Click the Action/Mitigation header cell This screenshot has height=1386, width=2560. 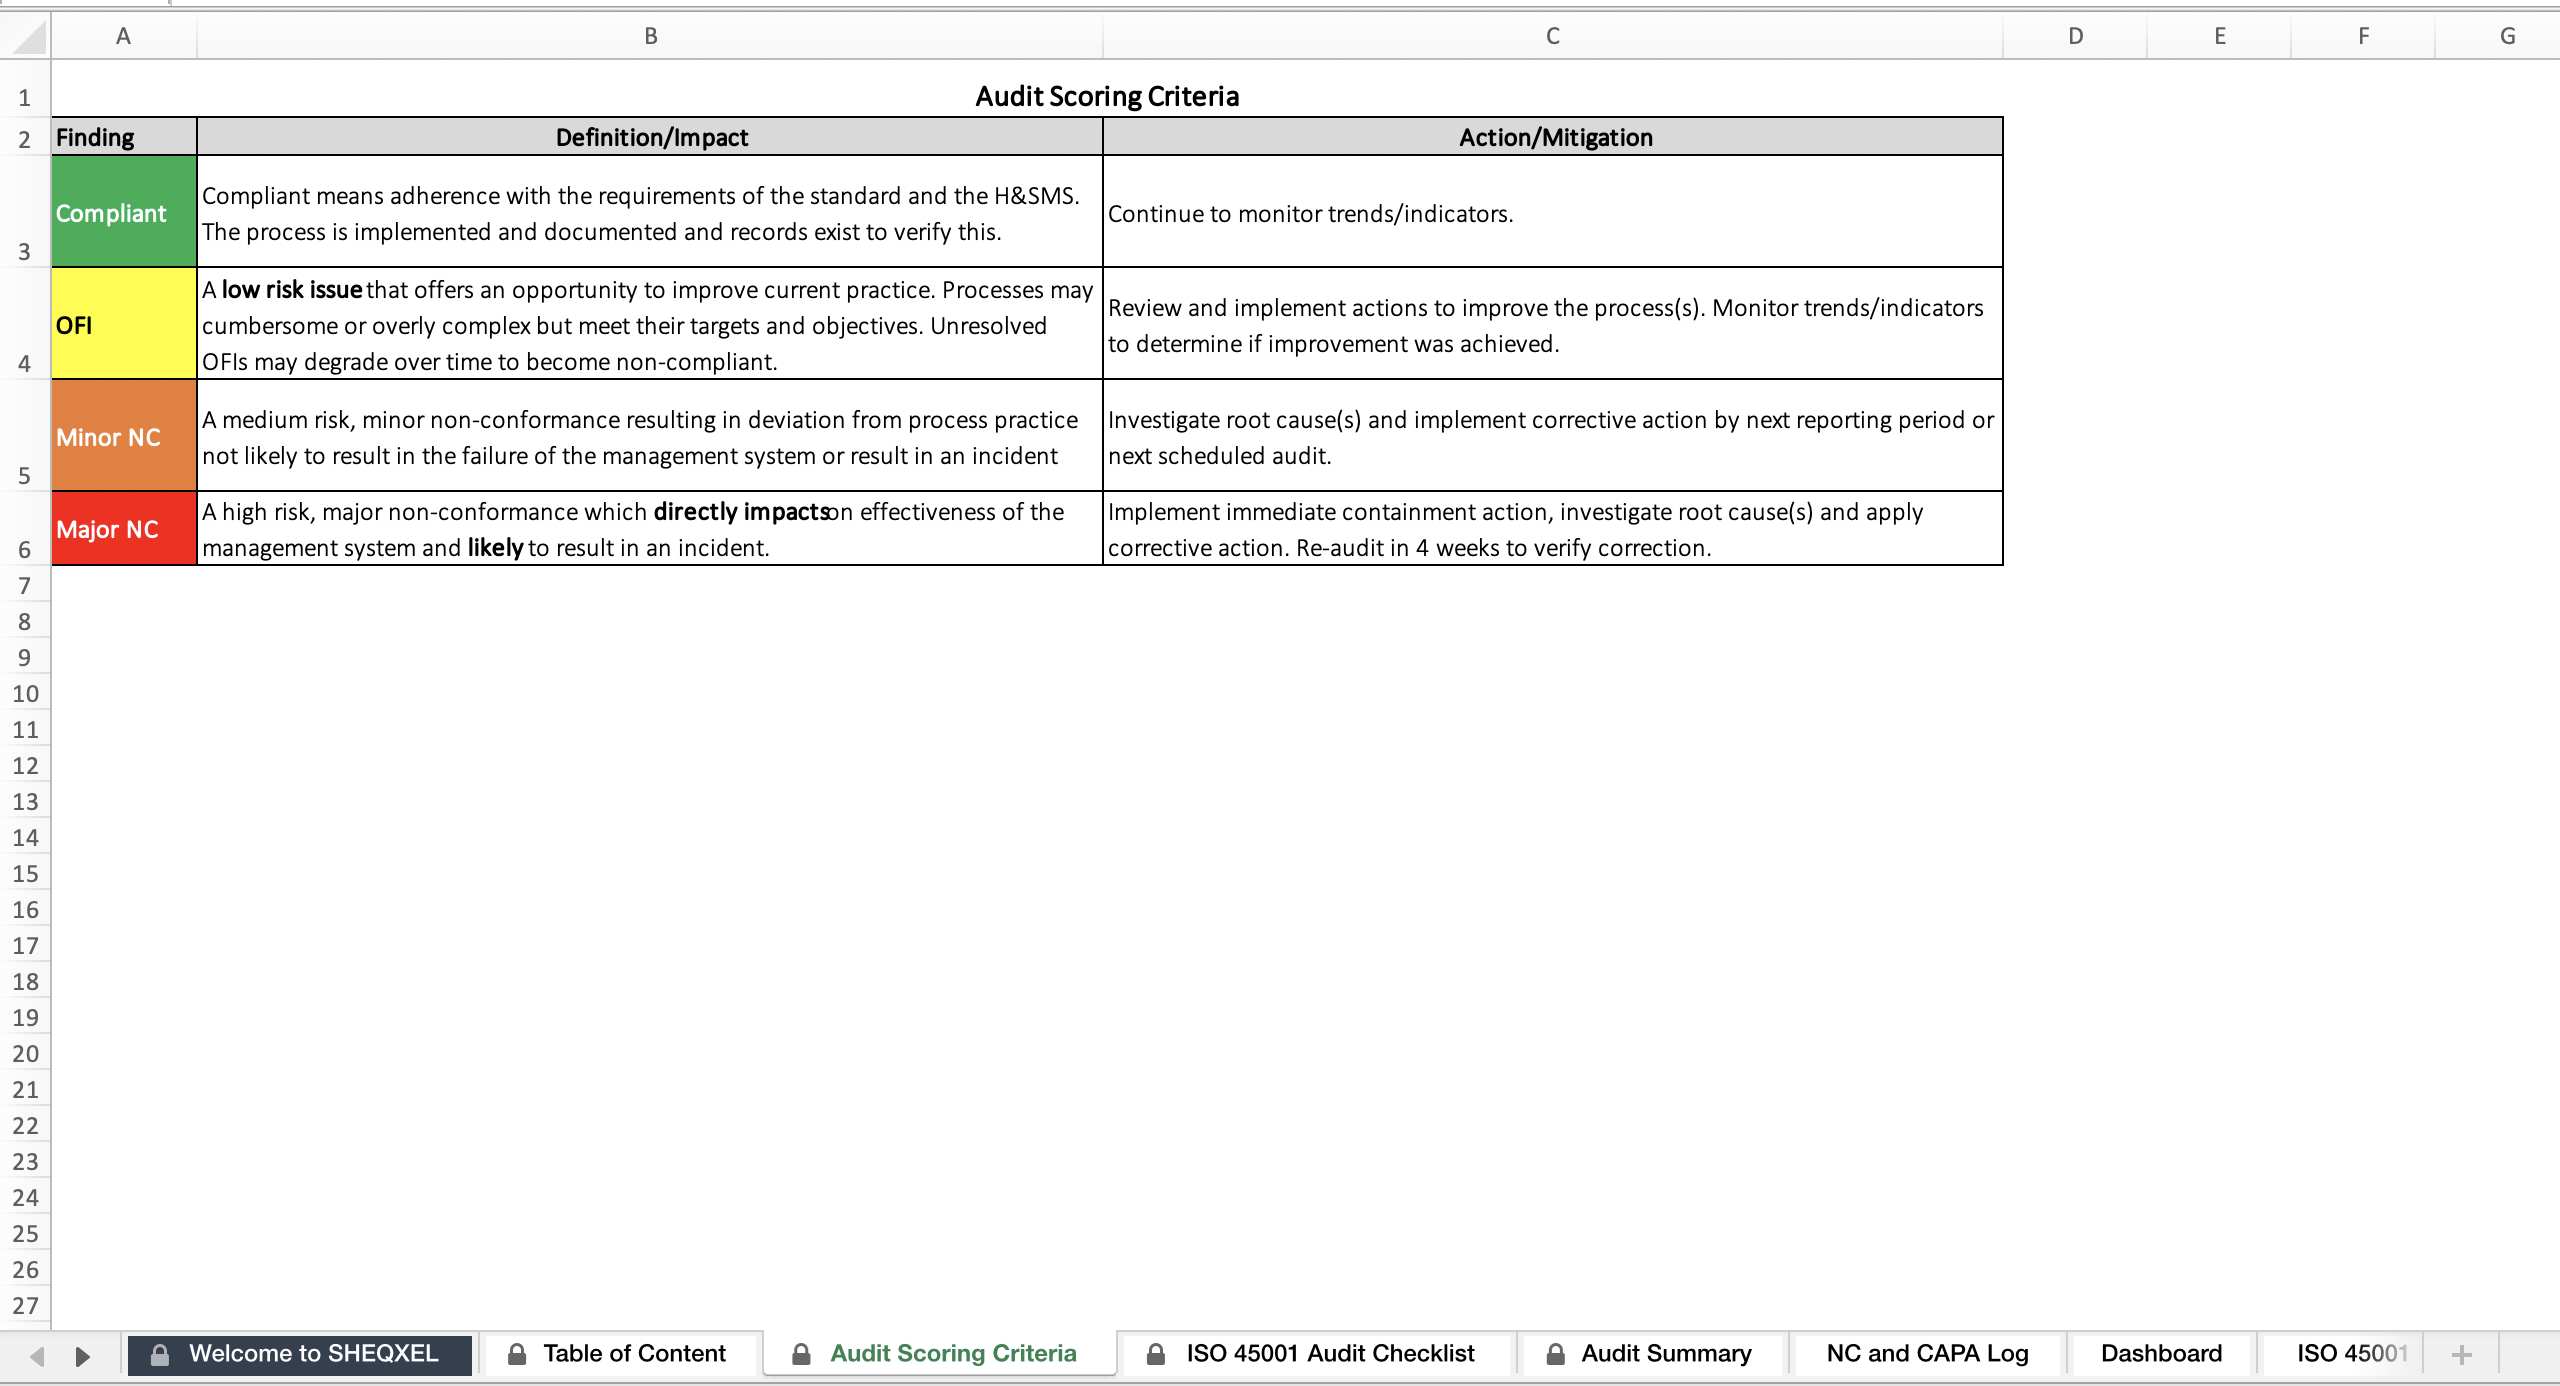click(x=1553, y=137)
